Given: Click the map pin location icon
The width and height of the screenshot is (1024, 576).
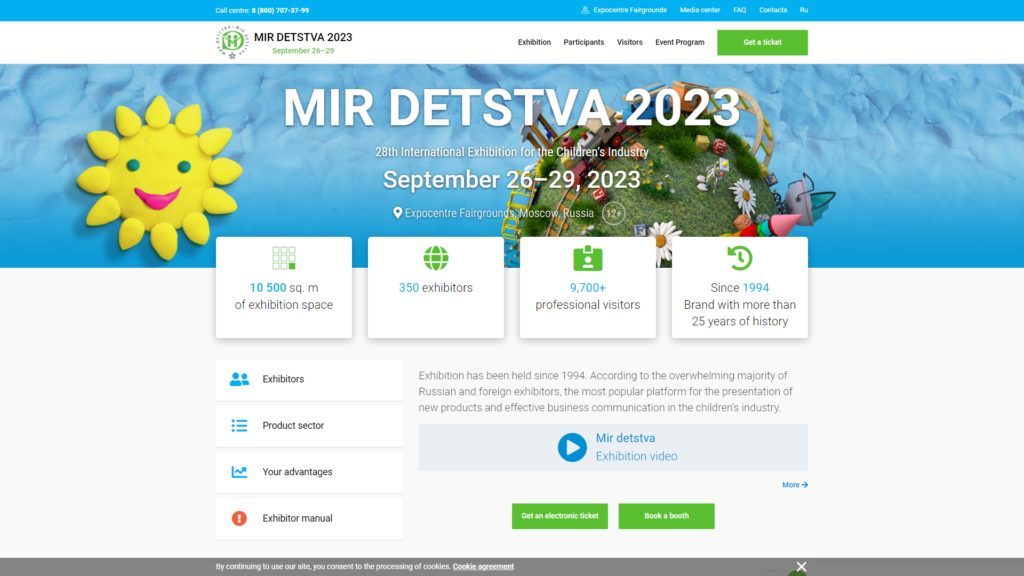Looking at the screenshot, I should click(x=397, y=213).
